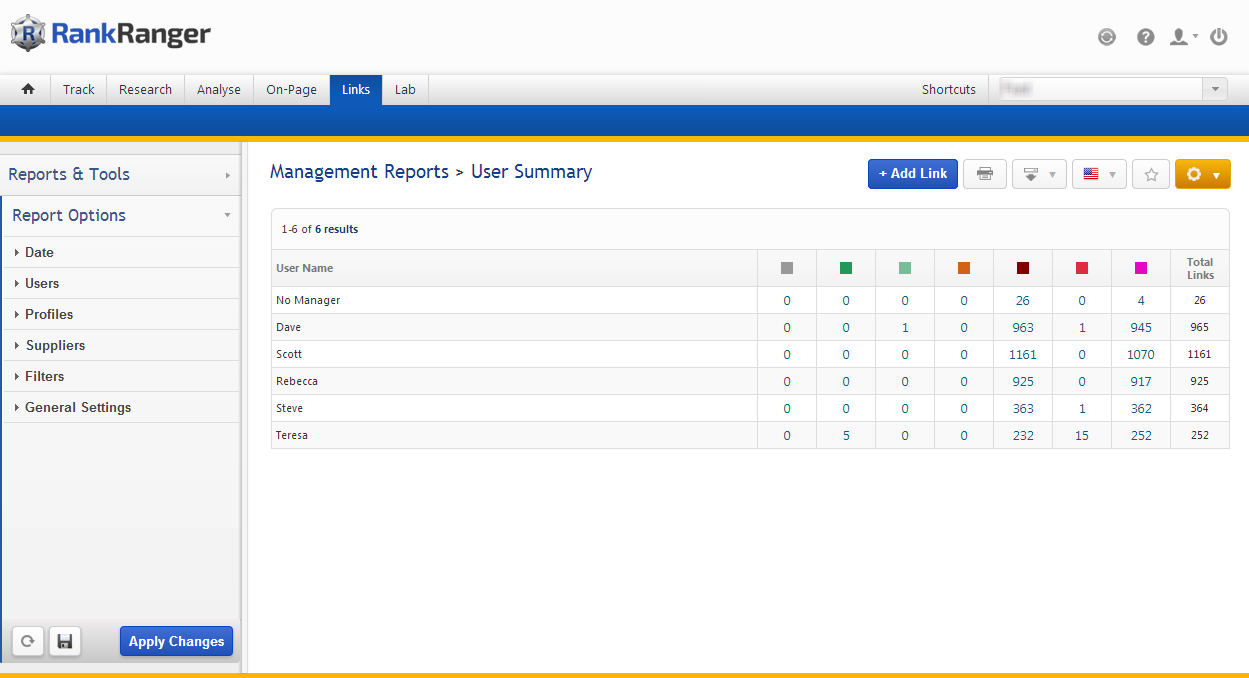The width and height of the screenshot is (1249, 678).
Task: Open the orange gear settings dropdown
Action: click(x=1202, y=174)
